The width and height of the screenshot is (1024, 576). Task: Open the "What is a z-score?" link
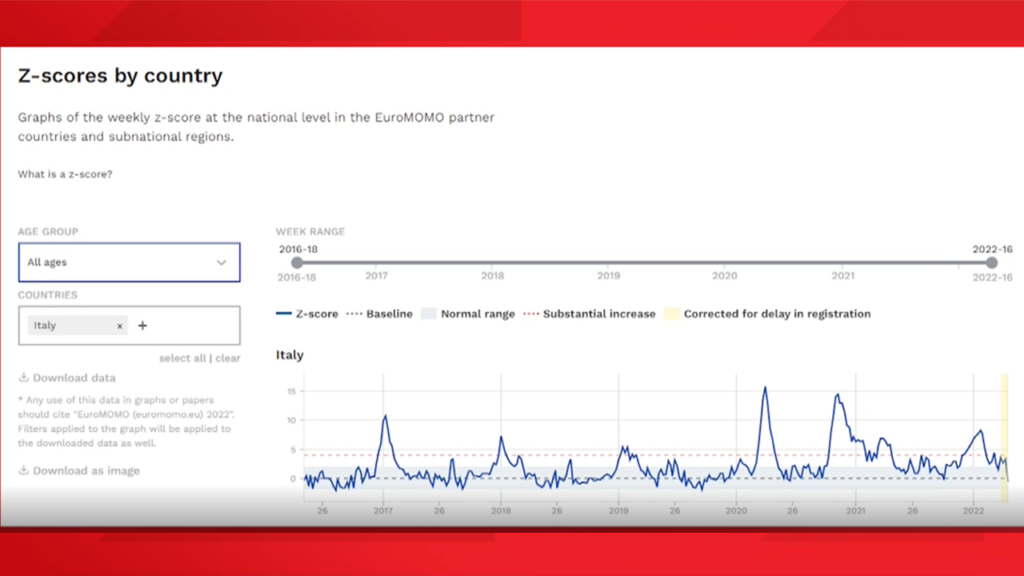65,174
